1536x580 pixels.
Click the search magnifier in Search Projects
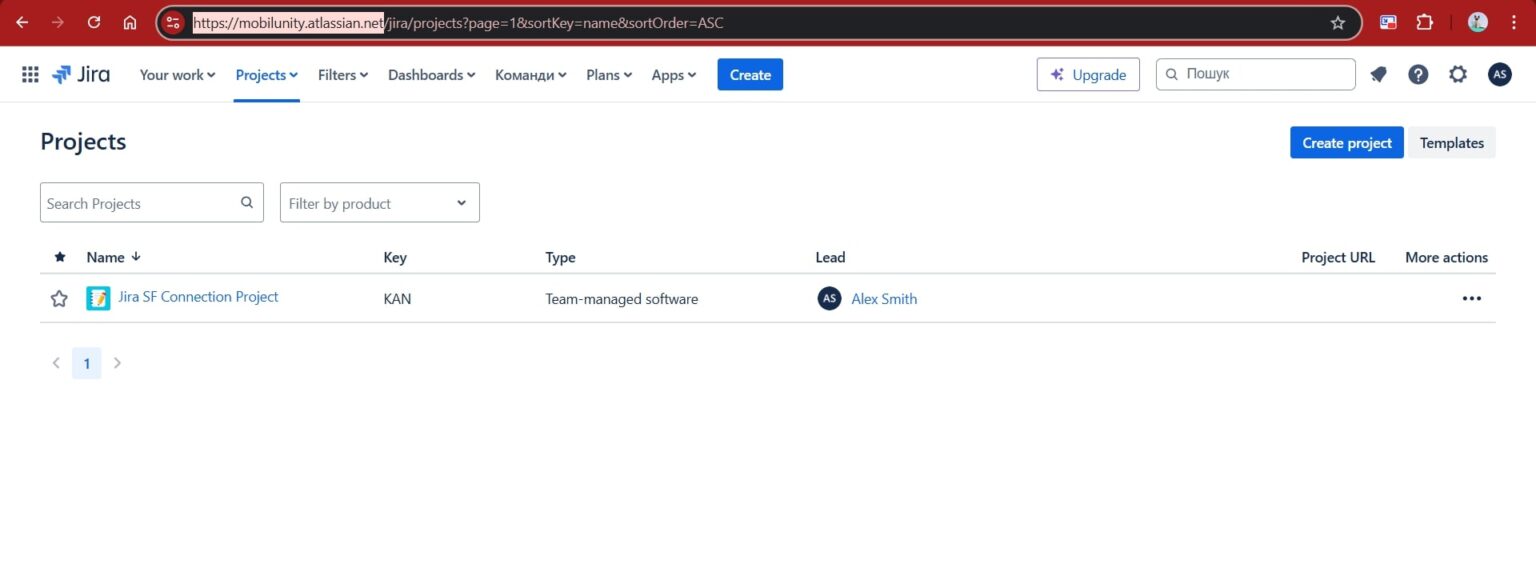[246, 202]
